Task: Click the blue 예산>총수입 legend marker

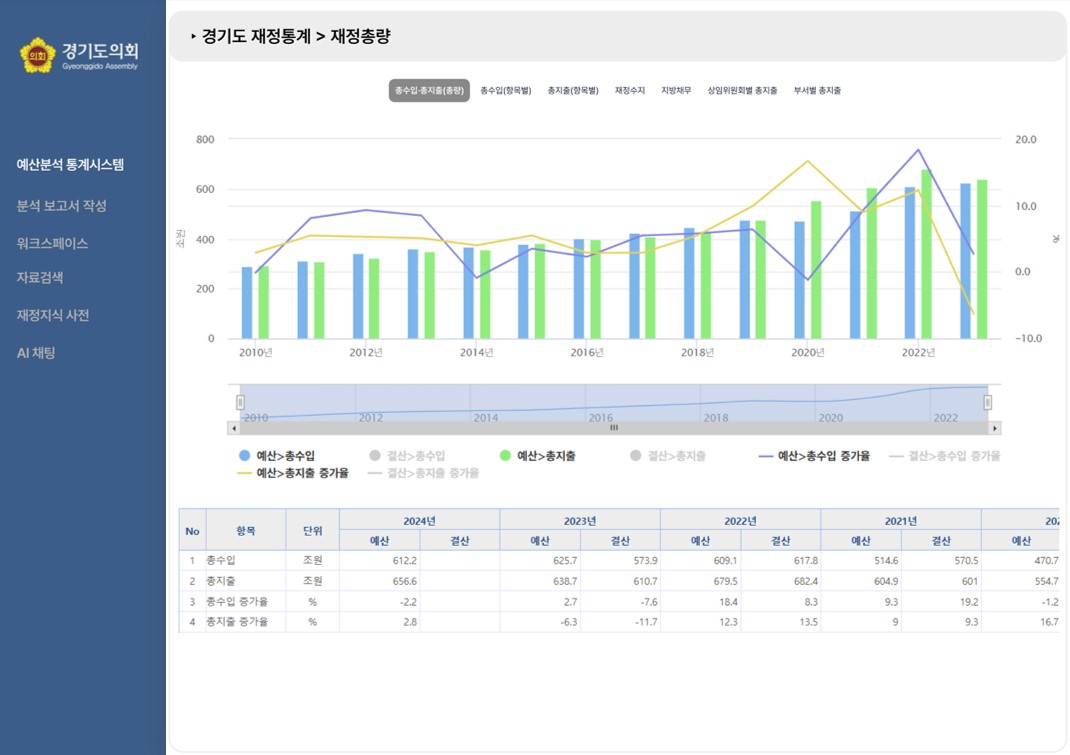Action: pos(244,456)
